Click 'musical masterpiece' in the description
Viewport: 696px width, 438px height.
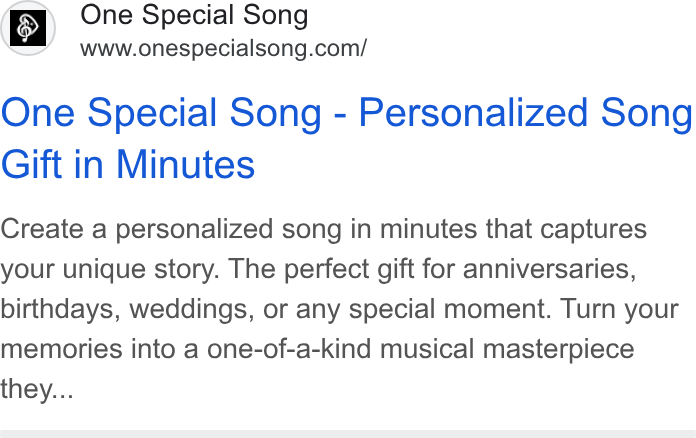click(x=507, y=349)
